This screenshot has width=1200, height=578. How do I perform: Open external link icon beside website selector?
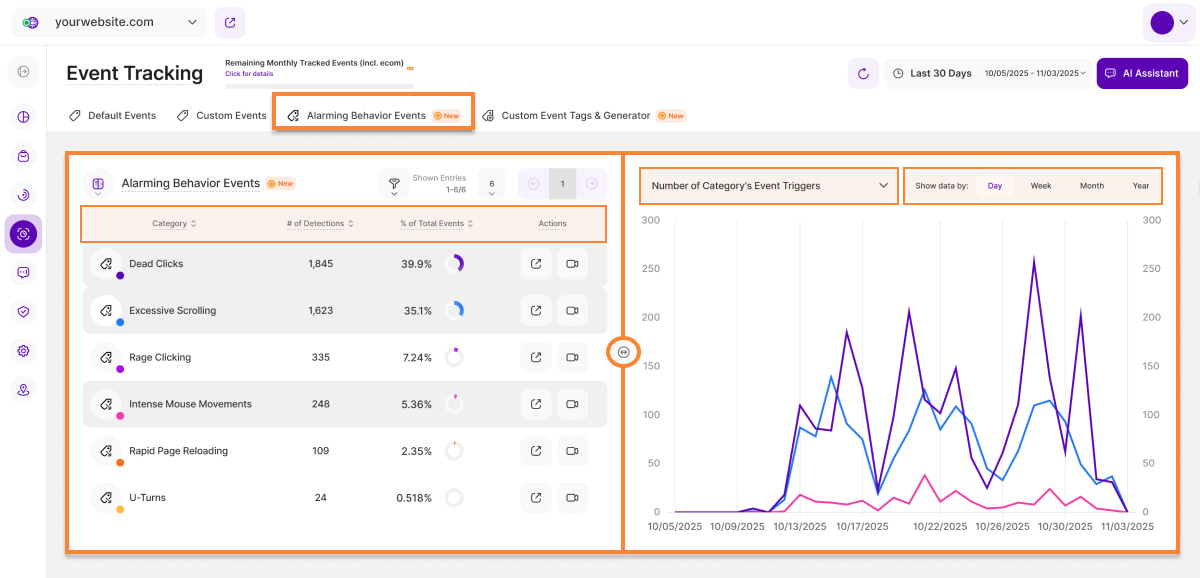(230, 22)
